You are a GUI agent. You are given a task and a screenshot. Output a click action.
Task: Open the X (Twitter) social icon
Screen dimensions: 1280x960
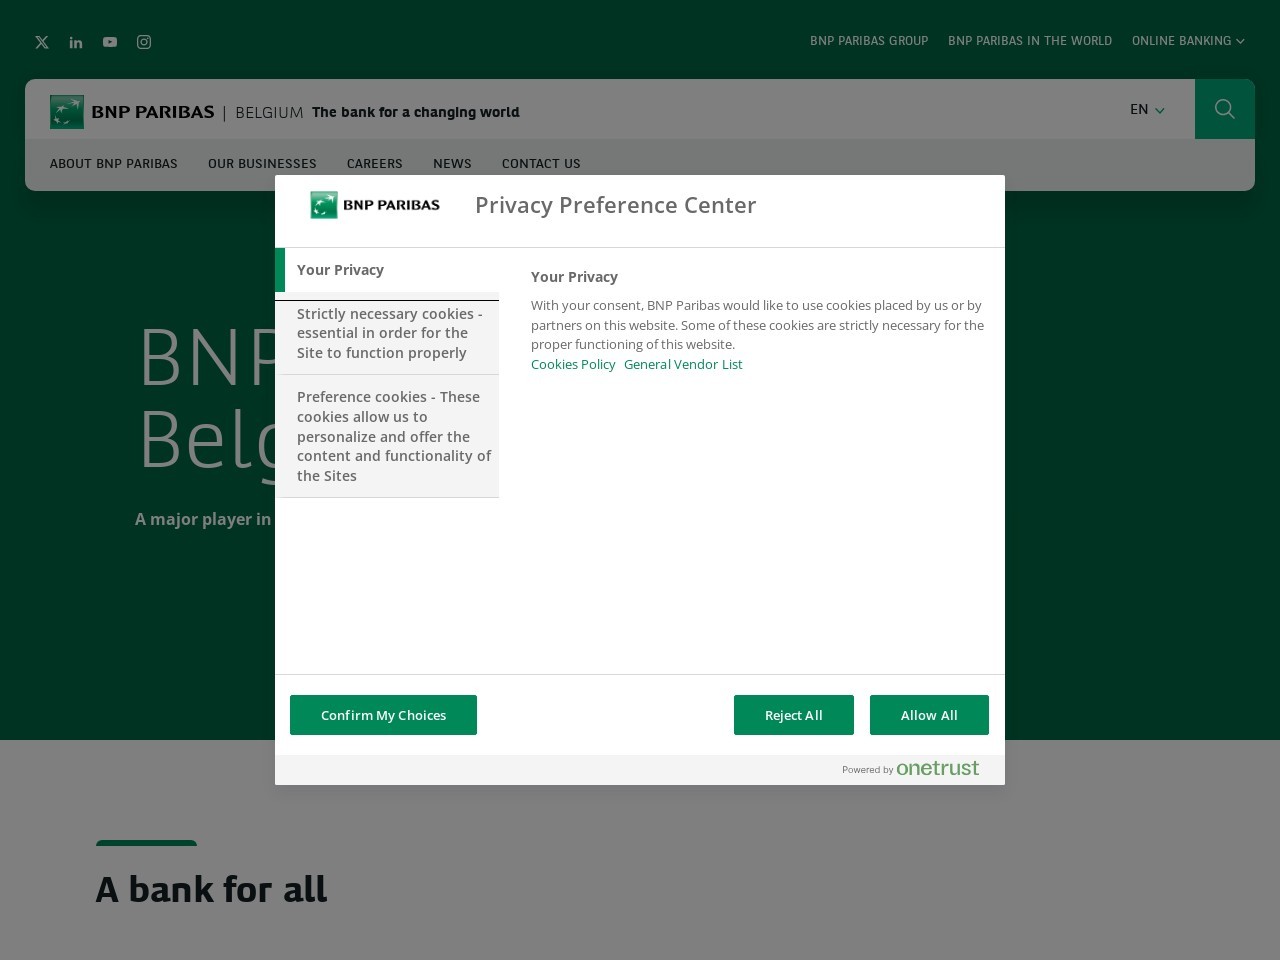click(42, 42)
